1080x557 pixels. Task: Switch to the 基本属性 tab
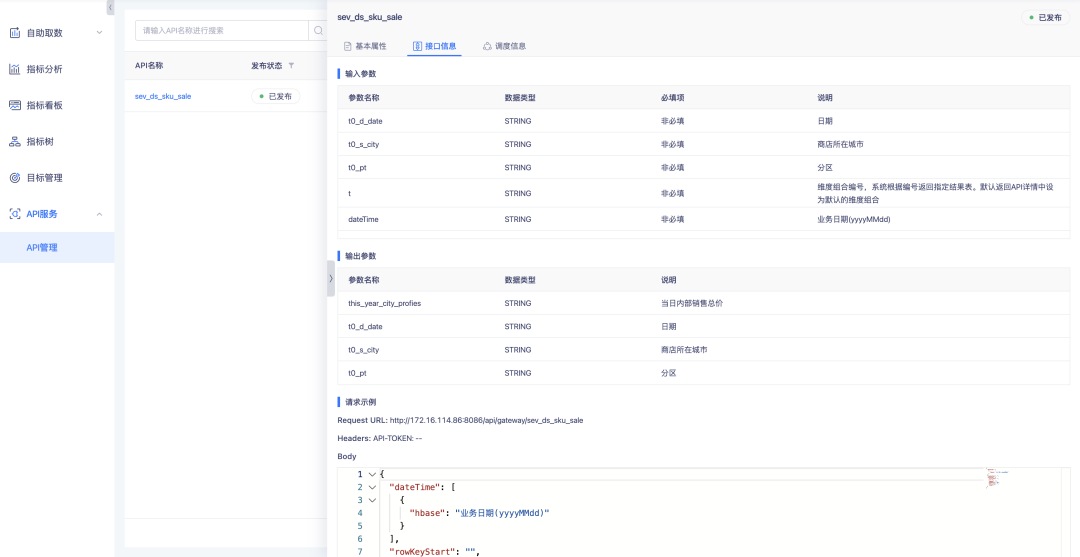(x=365, y=46)
